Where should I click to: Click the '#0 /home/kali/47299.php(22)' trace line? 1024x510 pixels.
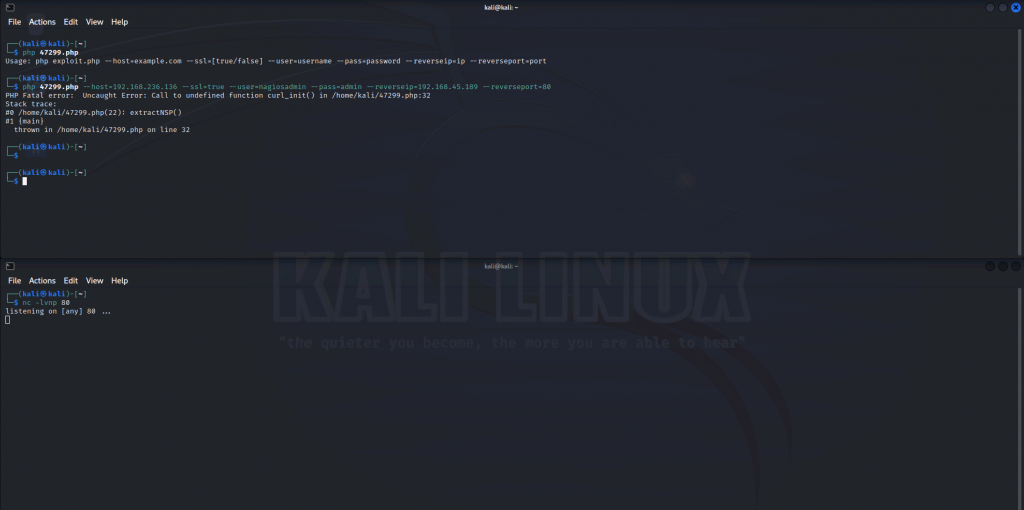(x=93, y=112)
